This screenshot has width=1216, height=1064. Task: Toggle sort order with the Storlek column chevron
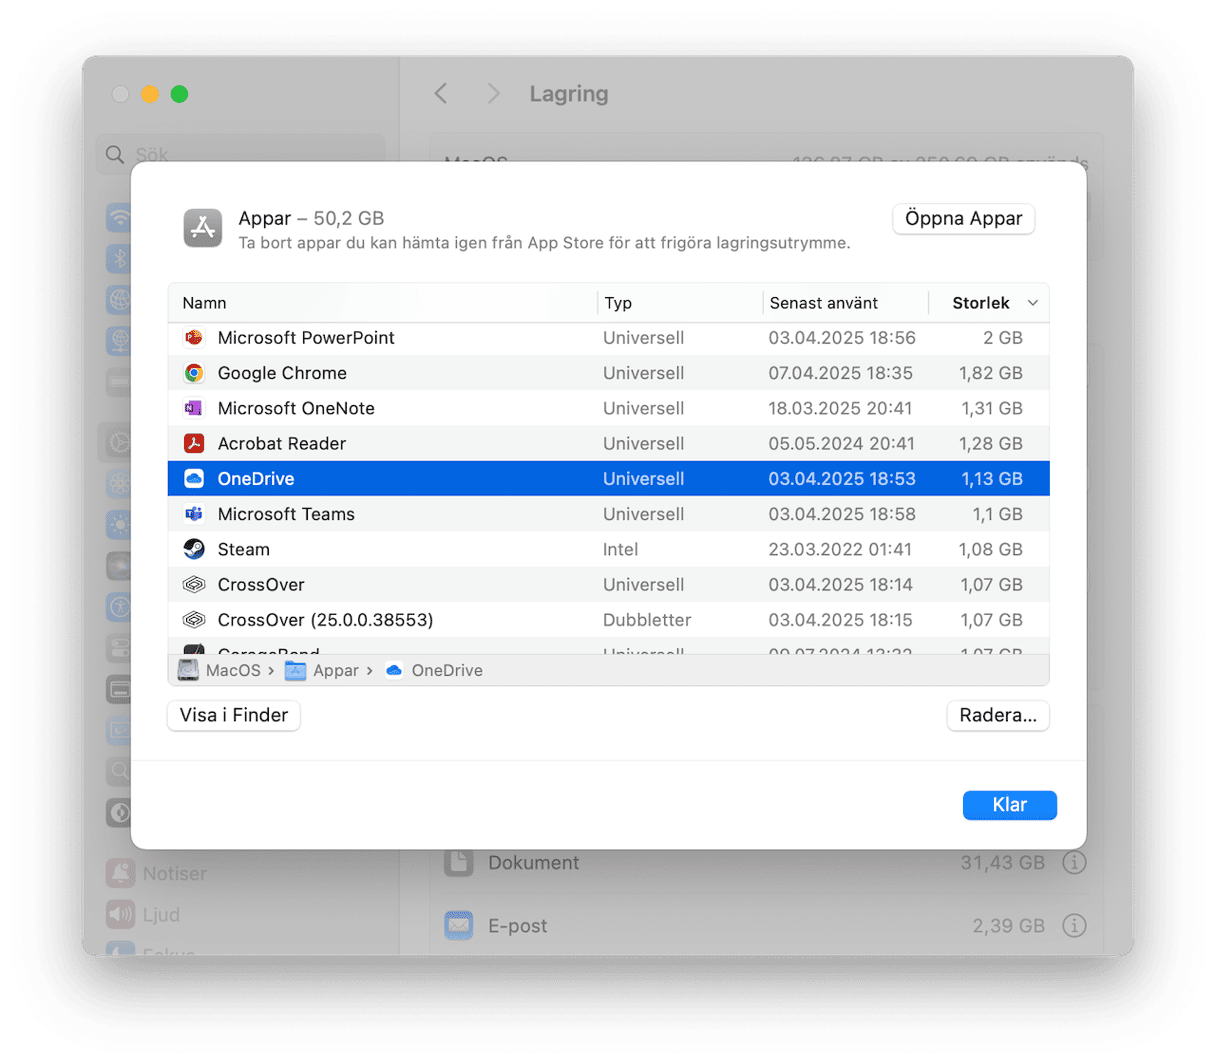pos(1033,303)
